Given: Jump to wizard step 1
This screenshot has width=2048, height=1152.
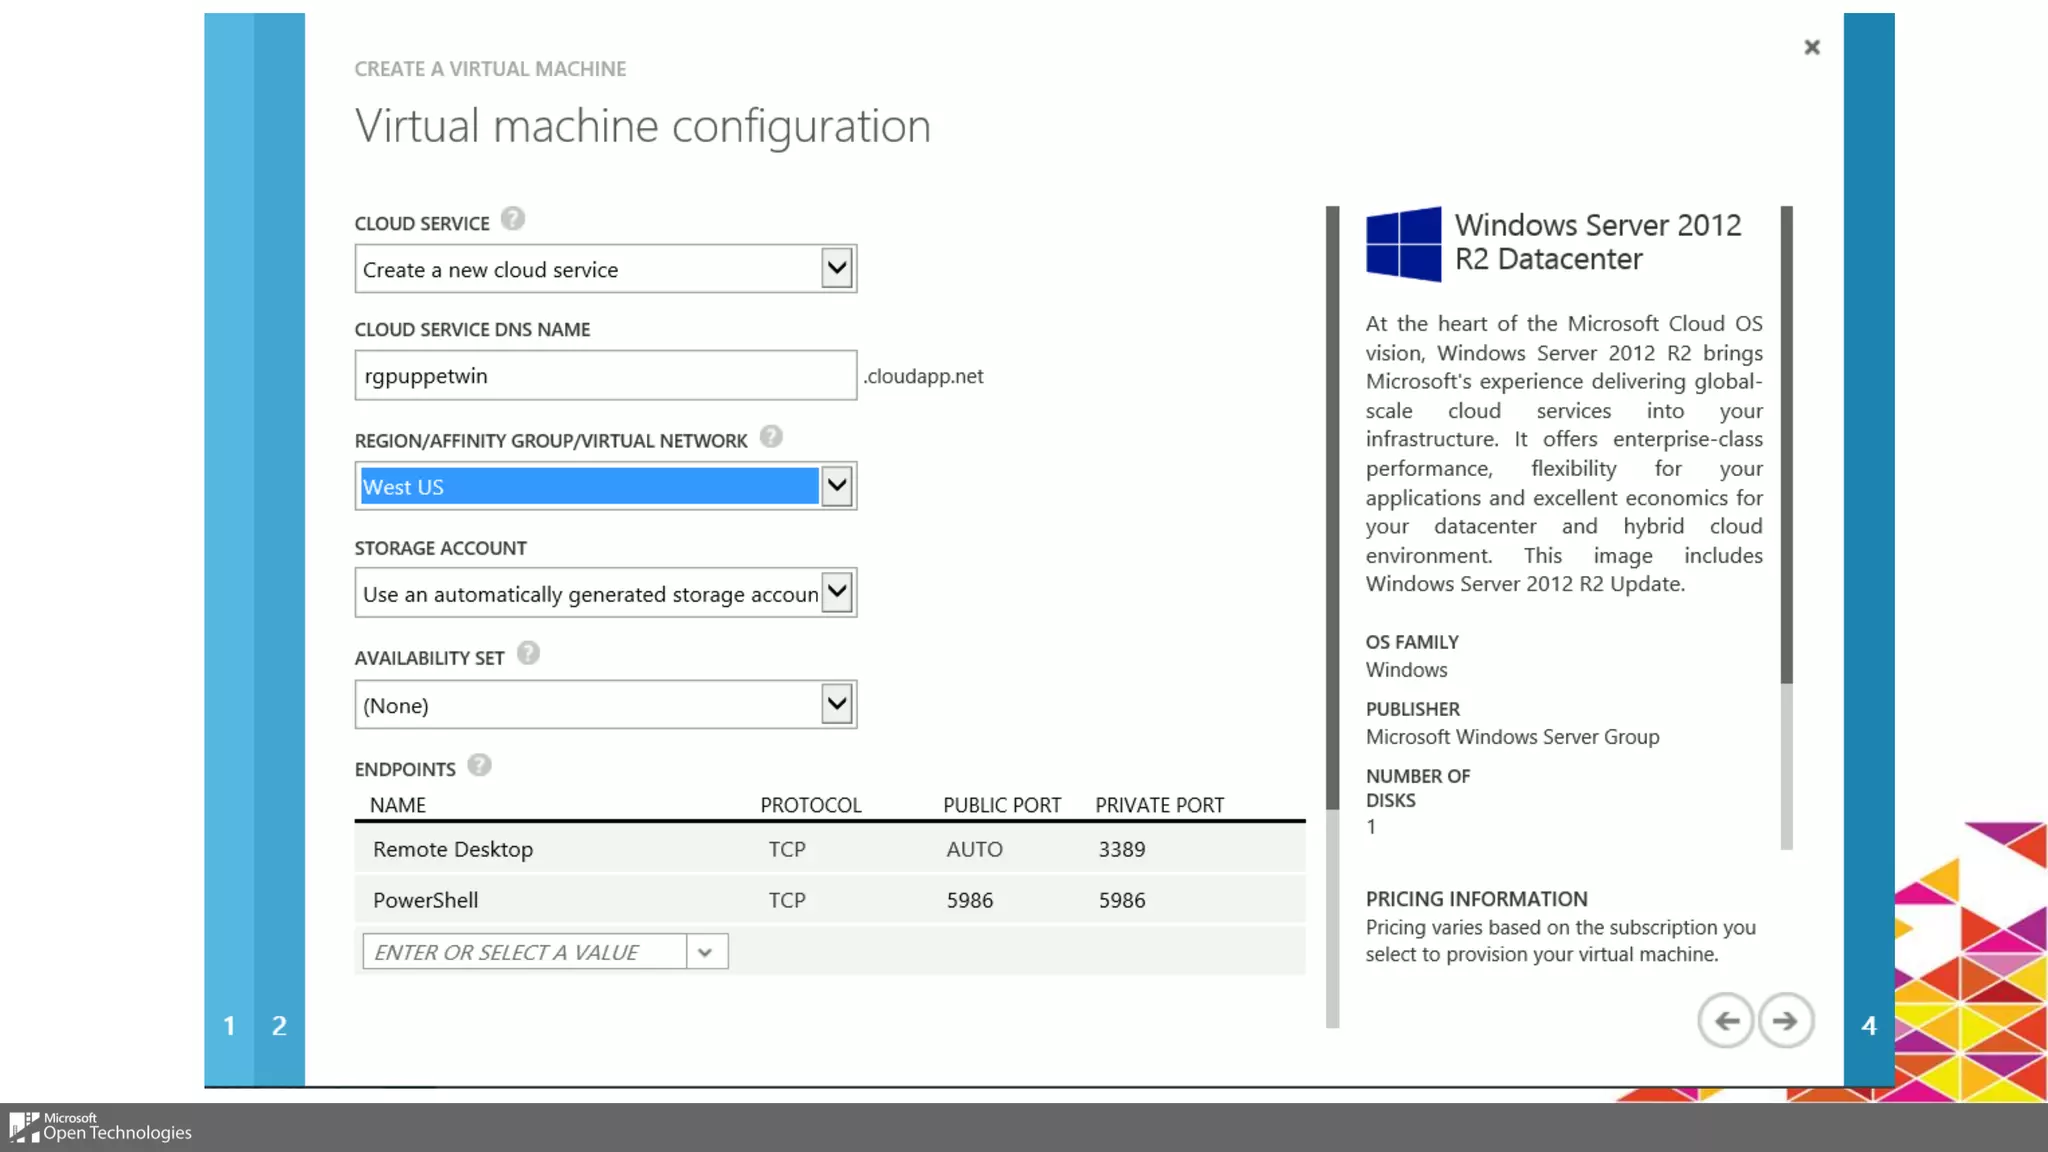Looking at the screenshot, I should point(229,1025).
